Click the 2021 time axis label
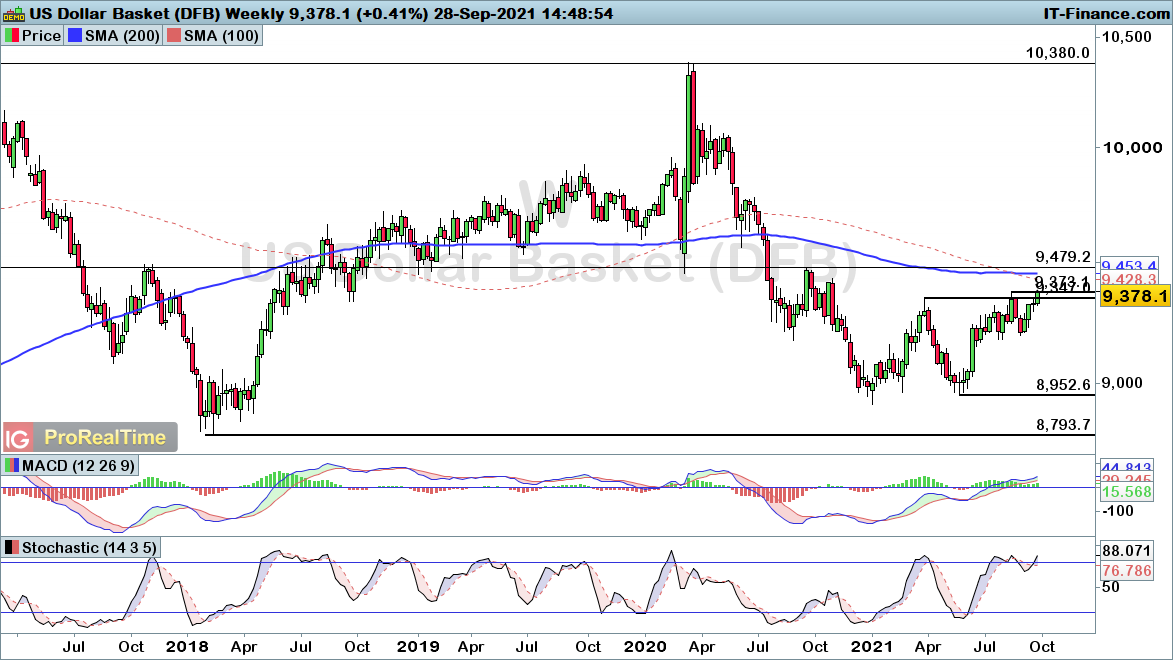 pyautogui.click(x=872, y=646)
